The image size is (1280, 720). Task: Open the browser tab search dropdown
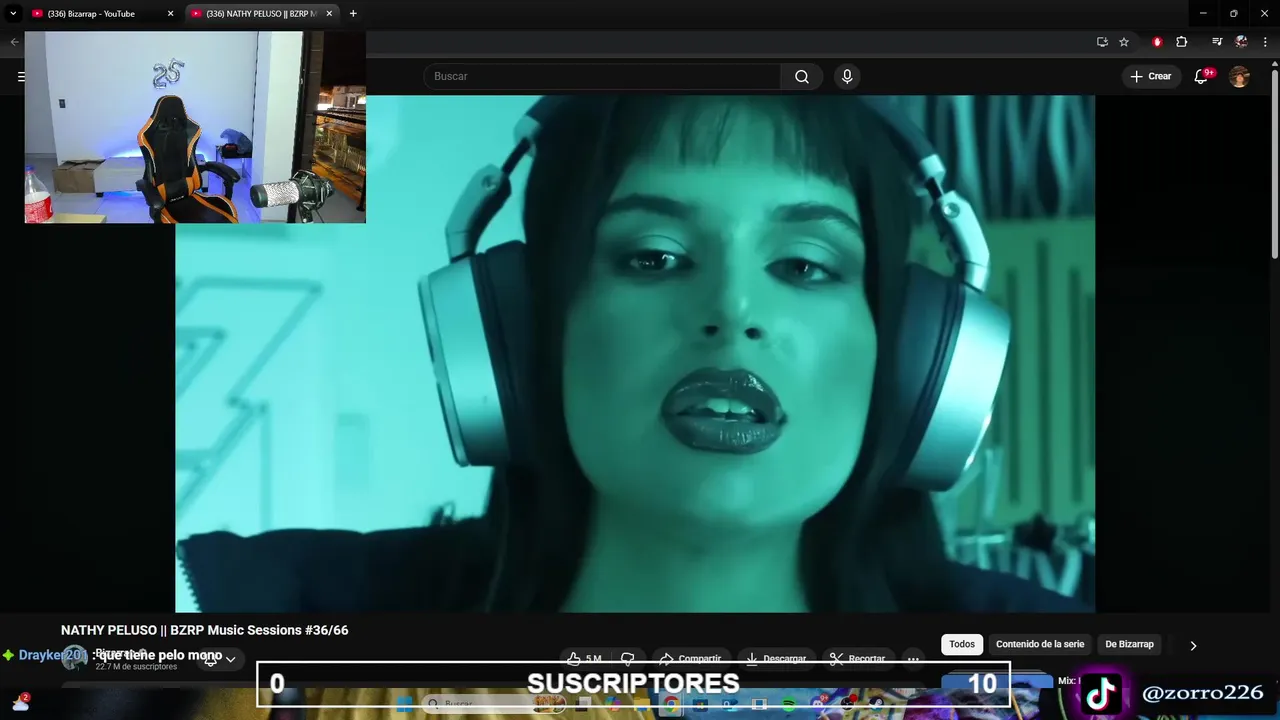(13, 13)
